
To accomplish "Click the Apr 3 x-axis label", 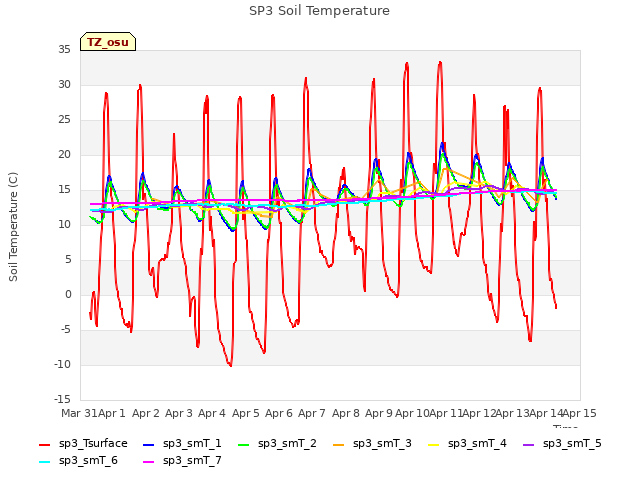I will point(179,413).
